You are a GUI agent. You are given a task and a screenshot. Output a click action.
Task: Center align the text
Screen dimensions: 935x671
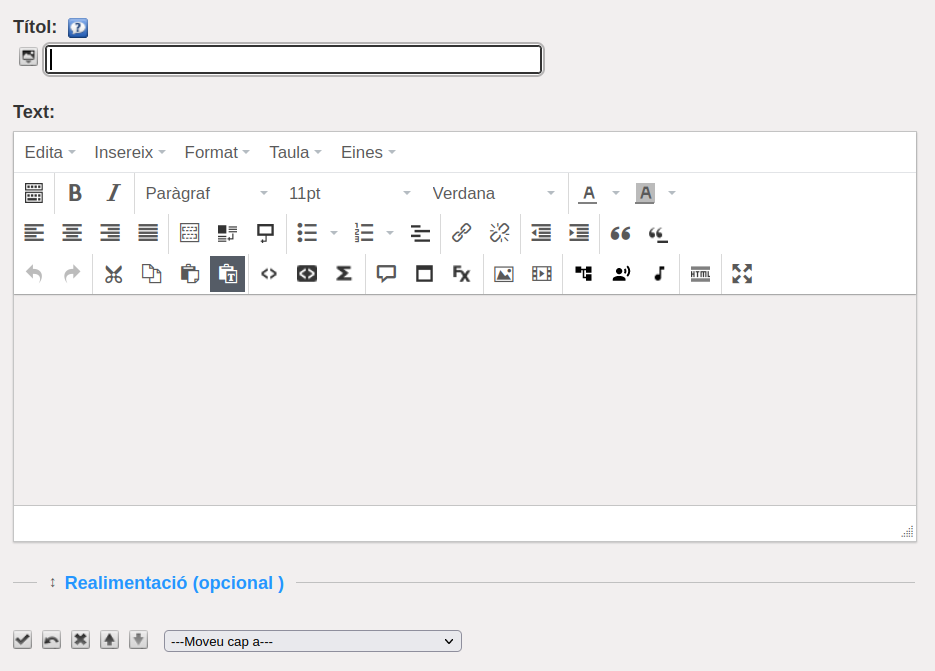tap(72, 233)
